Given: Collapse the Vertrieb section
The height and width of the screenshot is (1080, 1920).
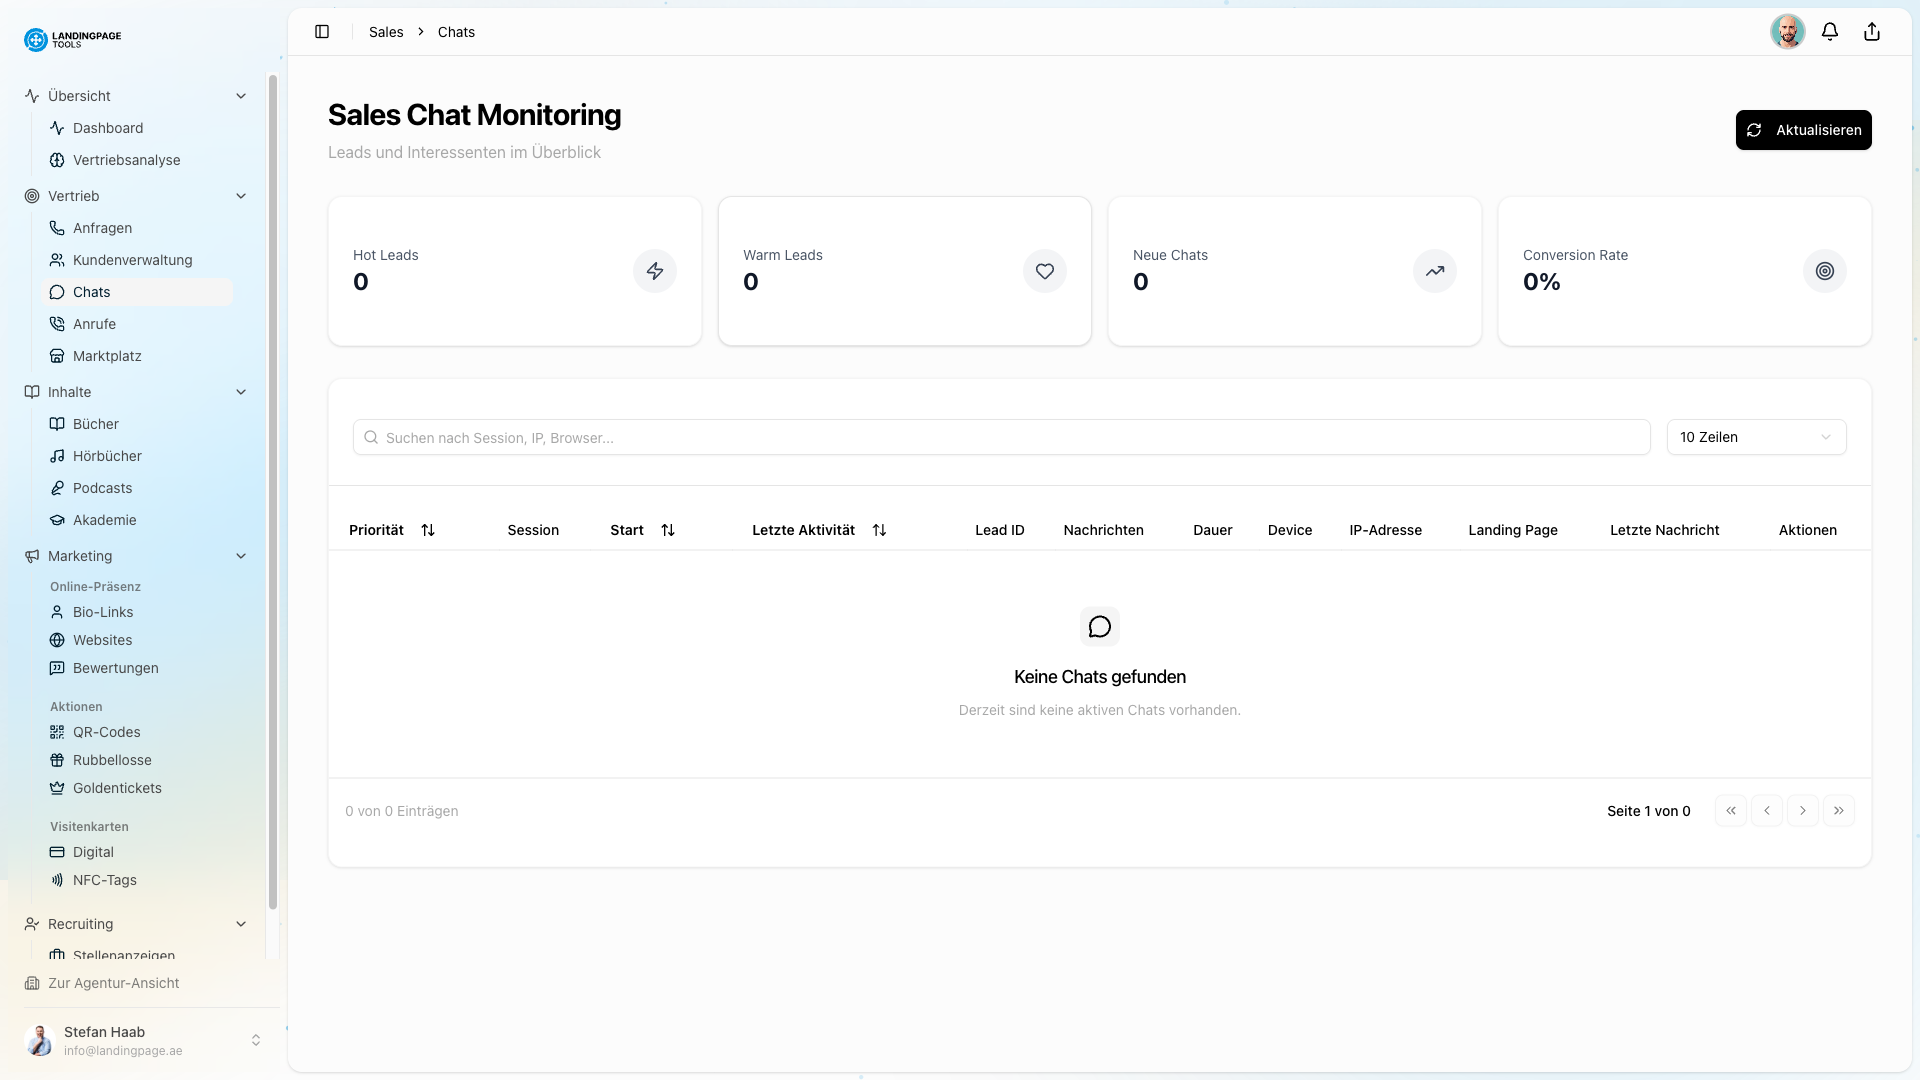Looking at the screenshot, I should [241, 196].
